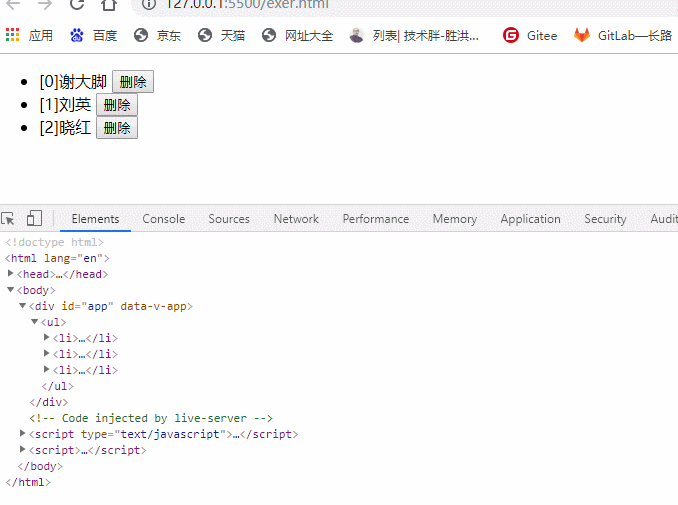The image size is (678, 505).
Task: Switch to the Sources tab
Action: 229,219
